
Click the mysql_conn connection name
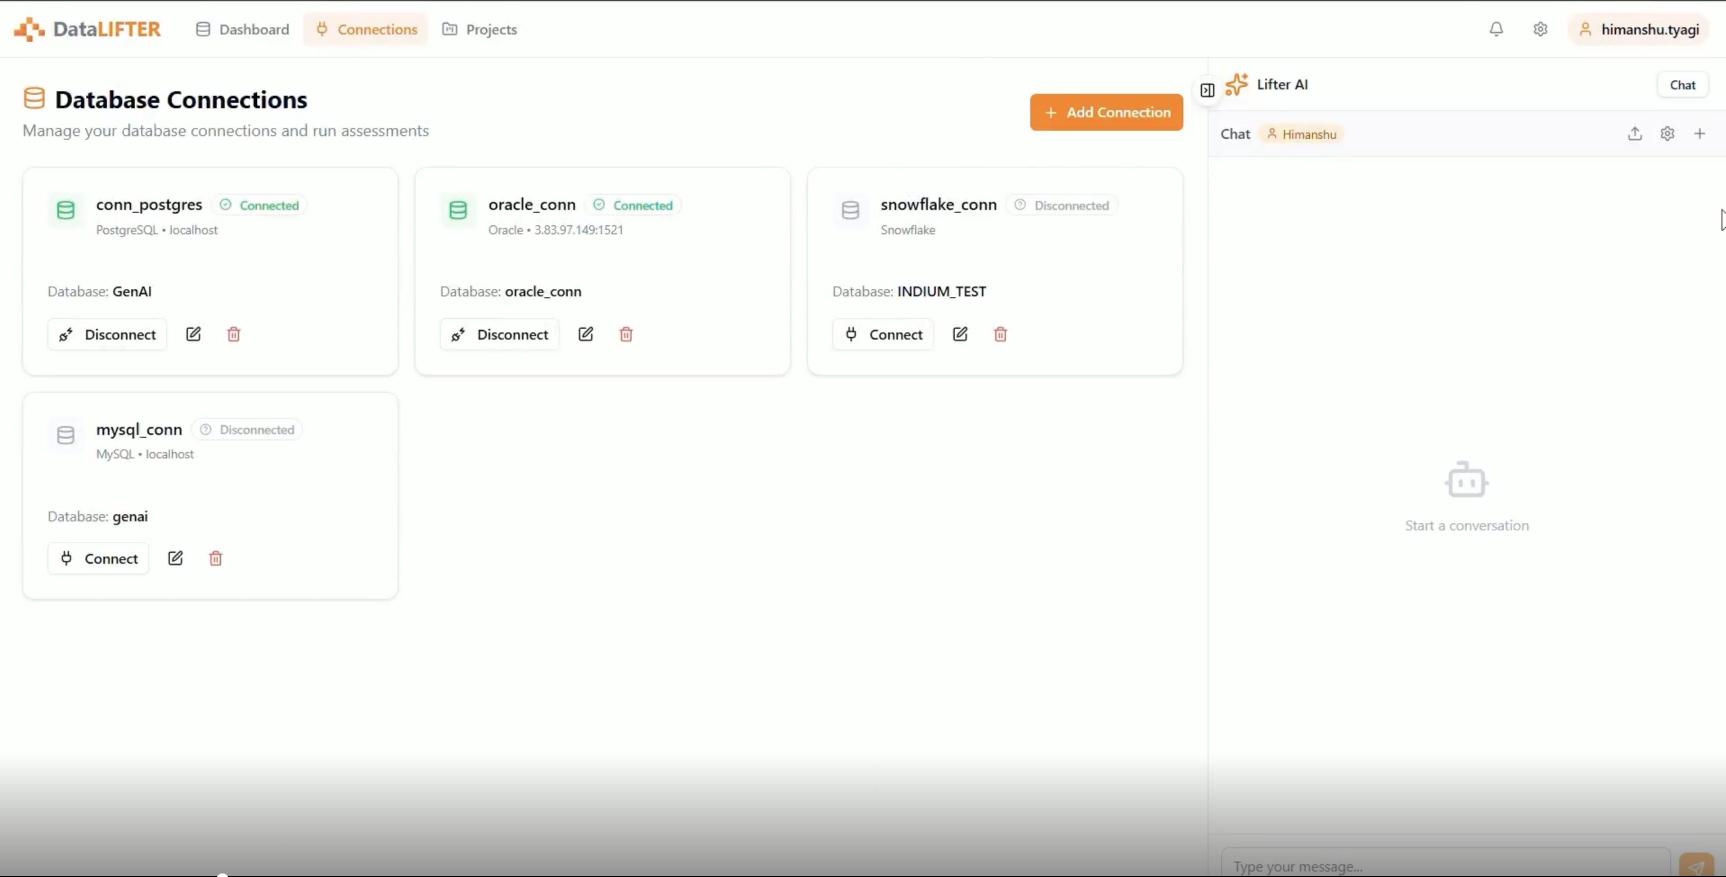(139, 430)
